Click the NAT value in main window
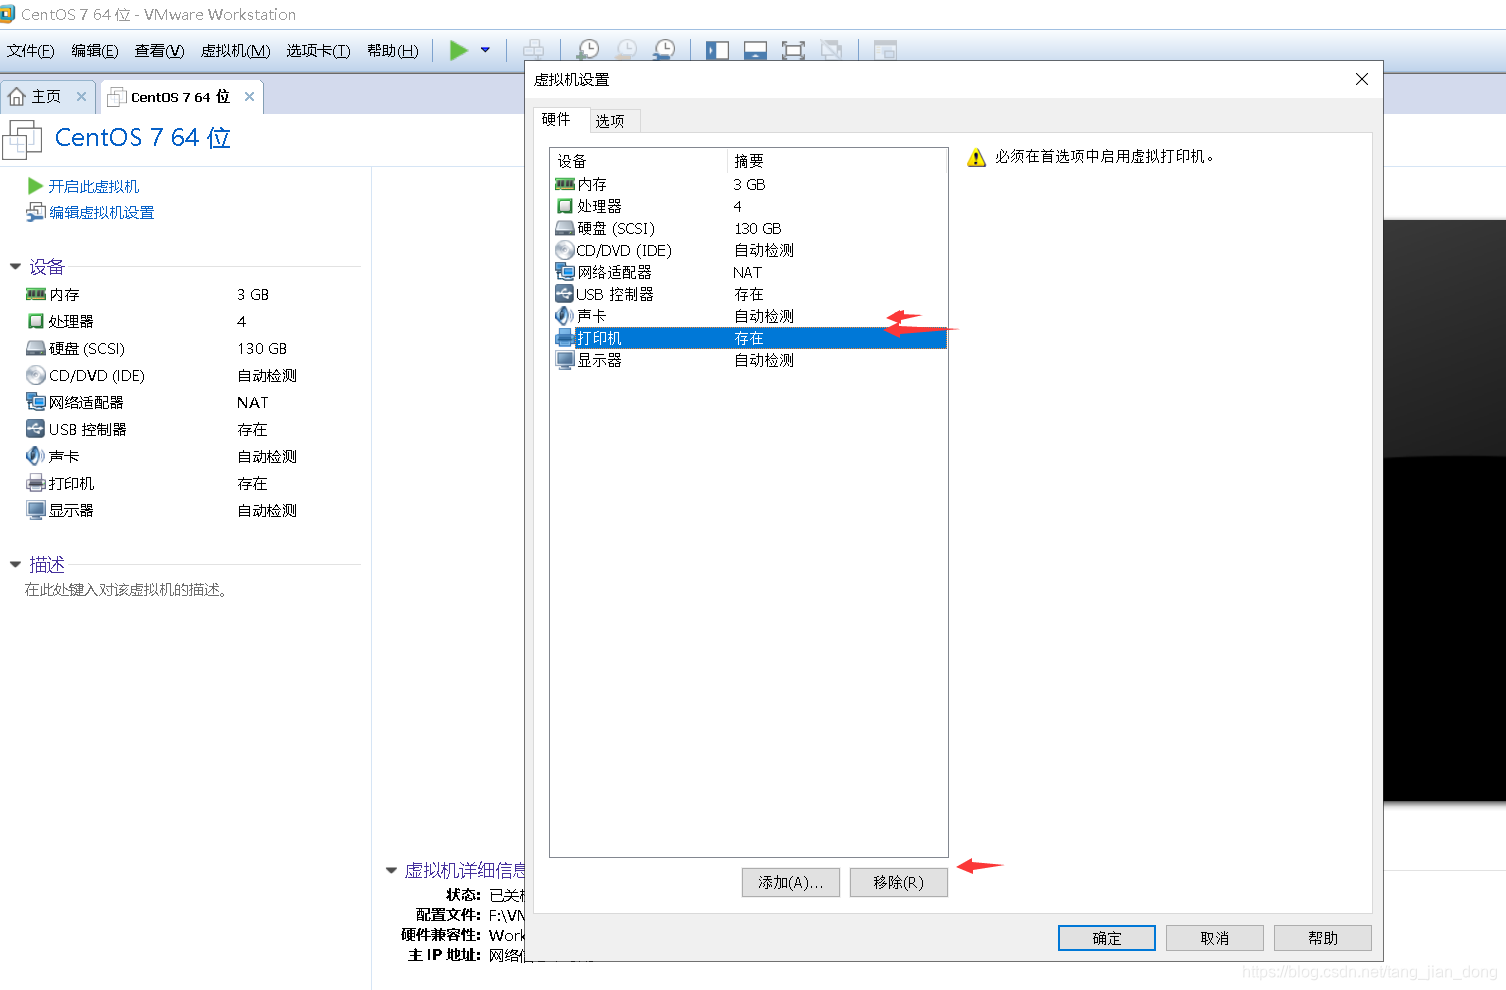 (253, 402)
